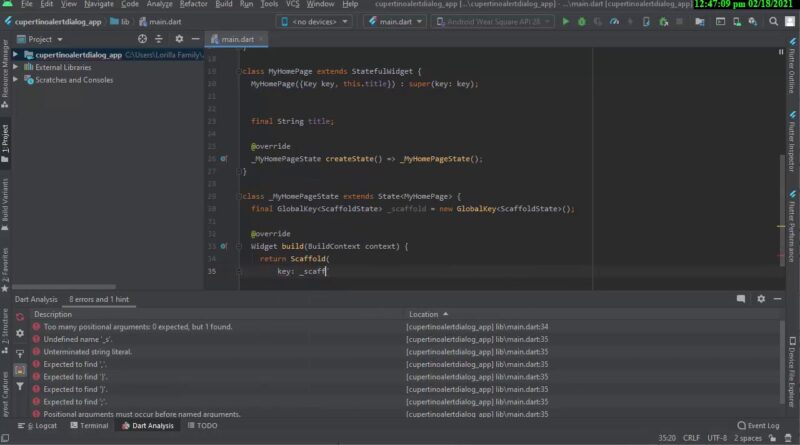
Task: Open Device File Explorer side panel
Action: pos(792,372)
